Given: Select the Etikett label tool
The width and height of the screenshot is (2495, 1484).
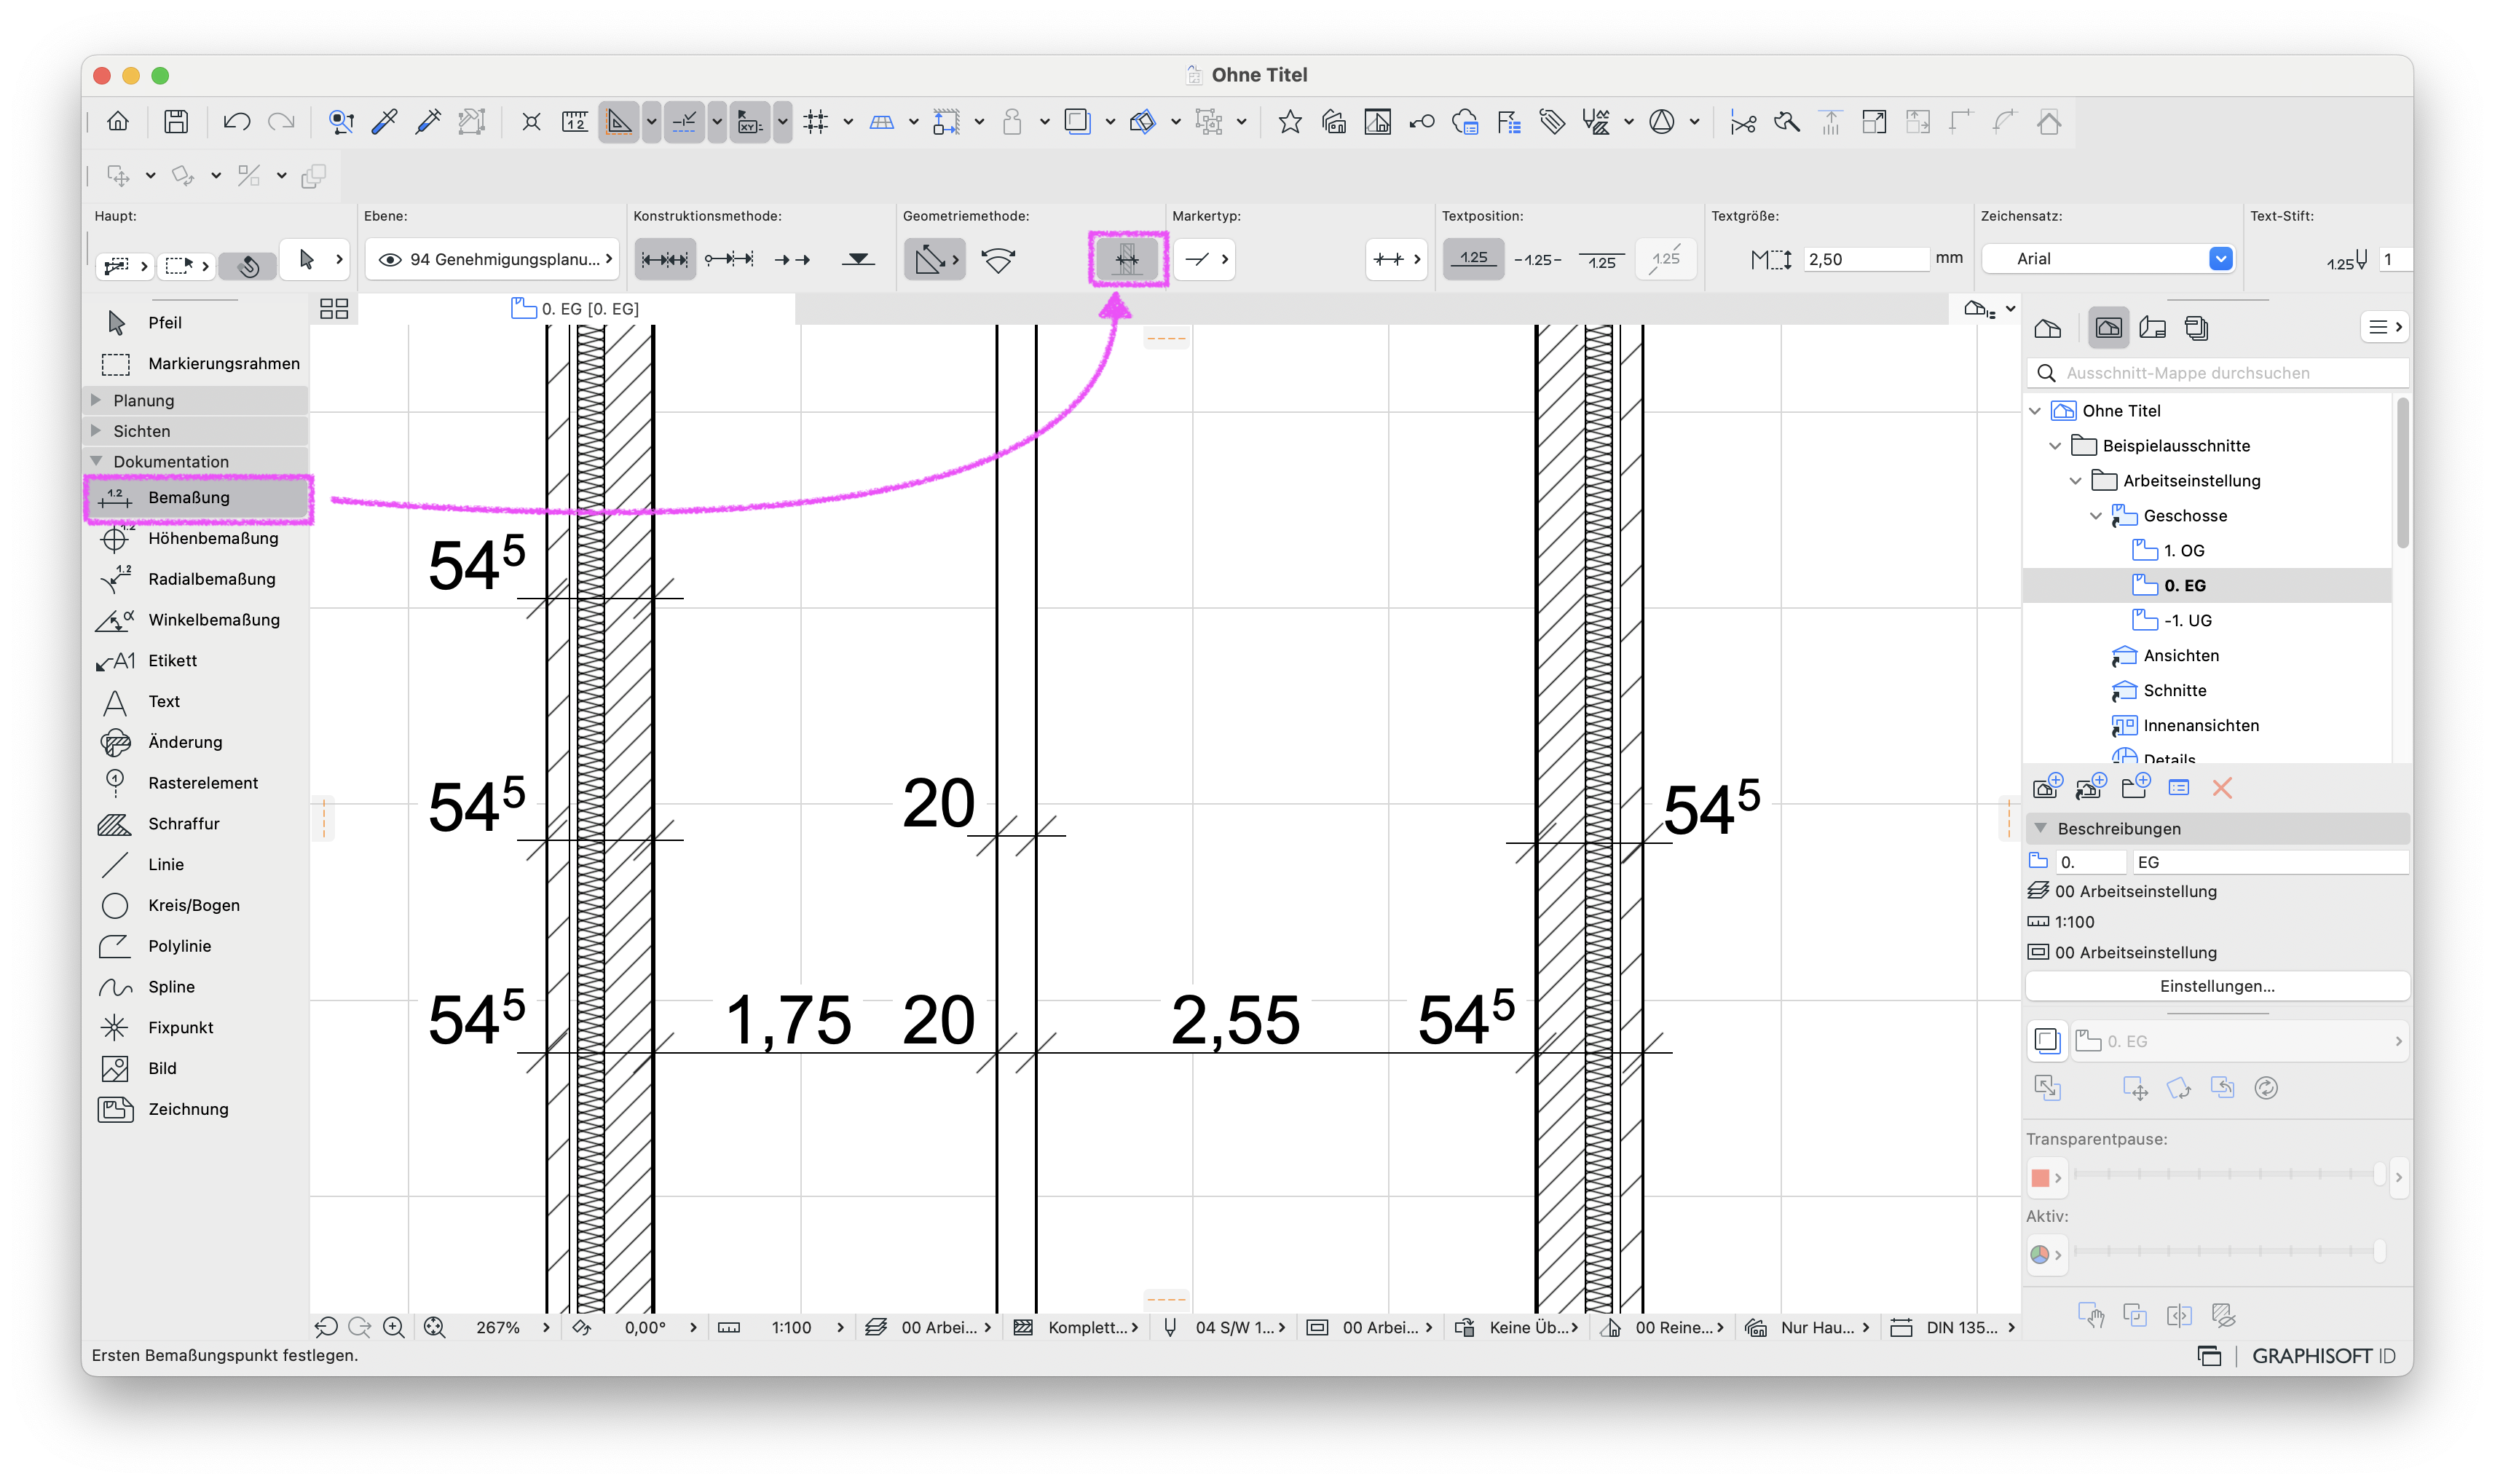Looking at the screenshot, I should [x=196, y=660].
